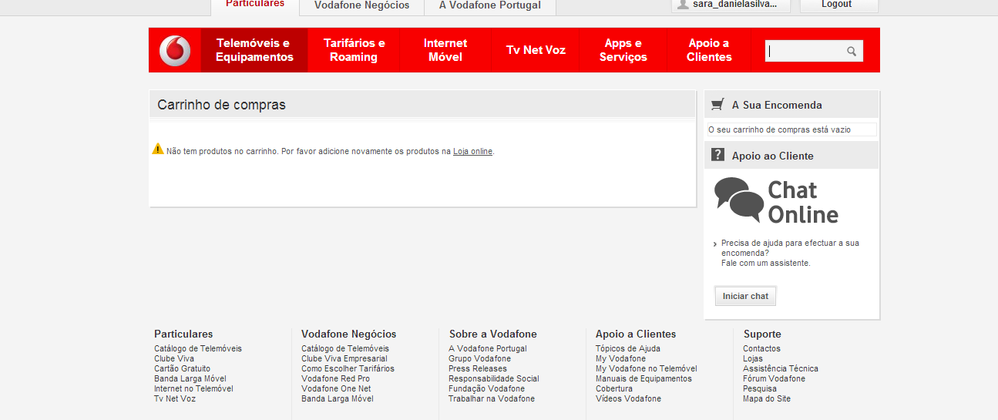998x420 pixels.
Task: Open Telemóveis e Equipamentos menu
Action: 254,50
